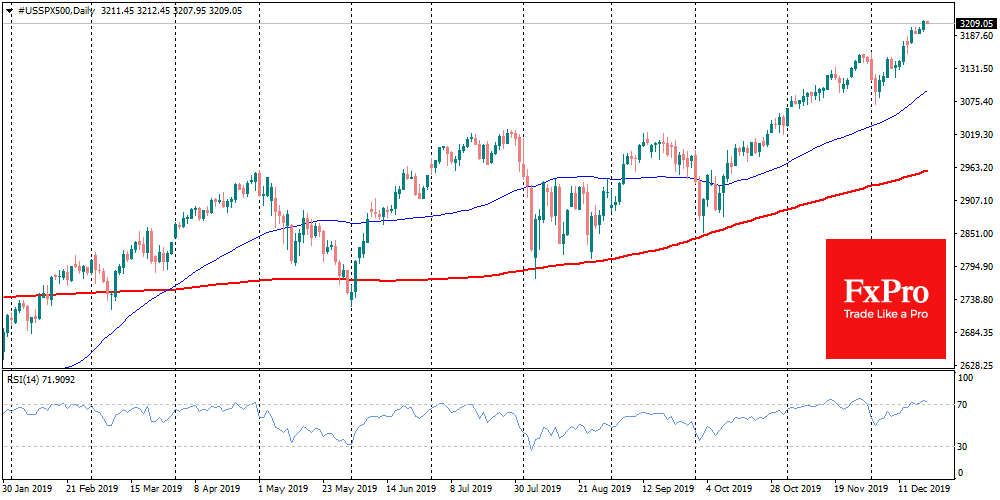Select the RSI(14) indicator label
This screenshot has width=1000, height=500.
point(28,380)
